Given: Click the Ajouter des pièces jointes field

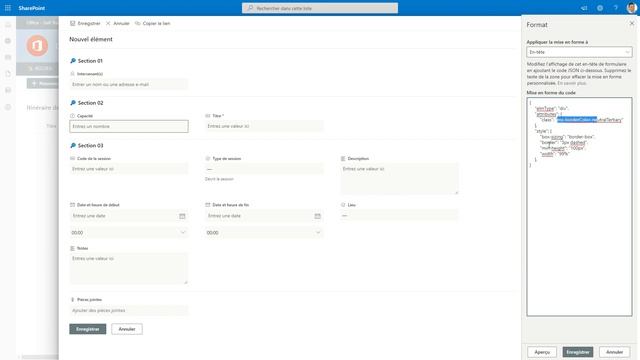Looking at the screenshot, I should [129, 311].
